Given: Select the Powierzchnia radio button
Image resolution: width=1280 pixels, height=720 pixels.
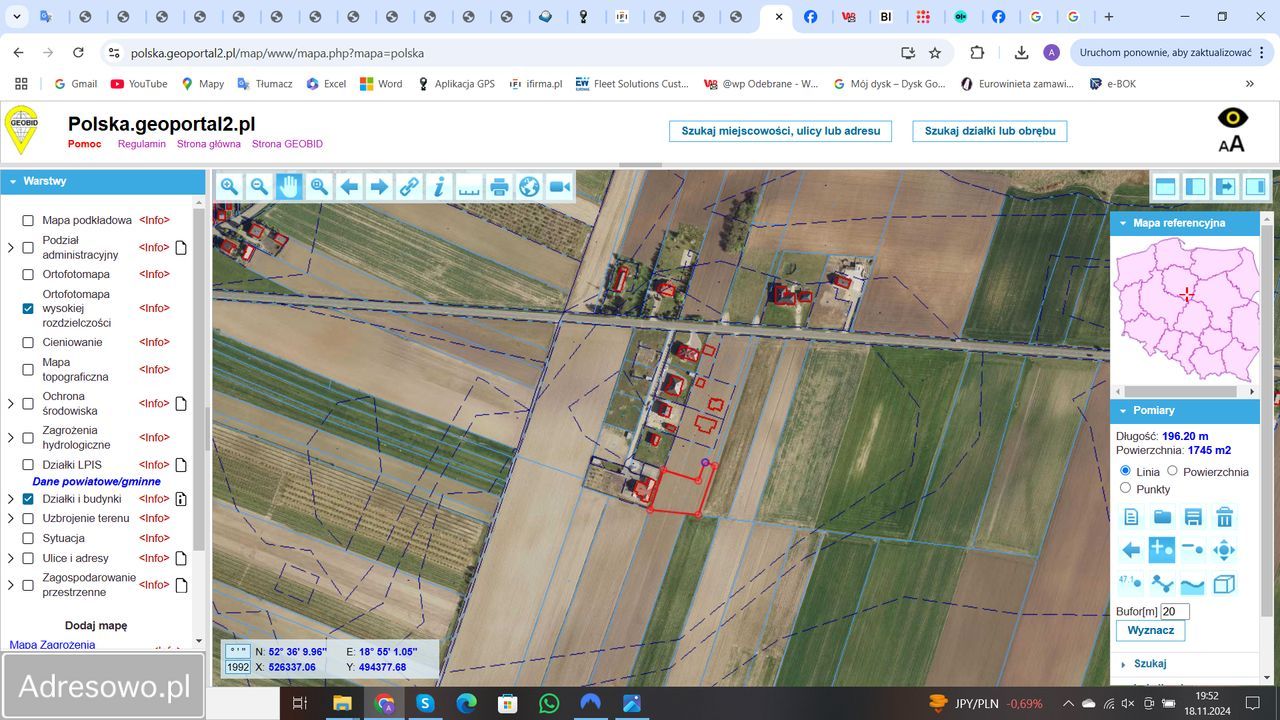Looking at the screenshot, I should tap(1173, 471).
